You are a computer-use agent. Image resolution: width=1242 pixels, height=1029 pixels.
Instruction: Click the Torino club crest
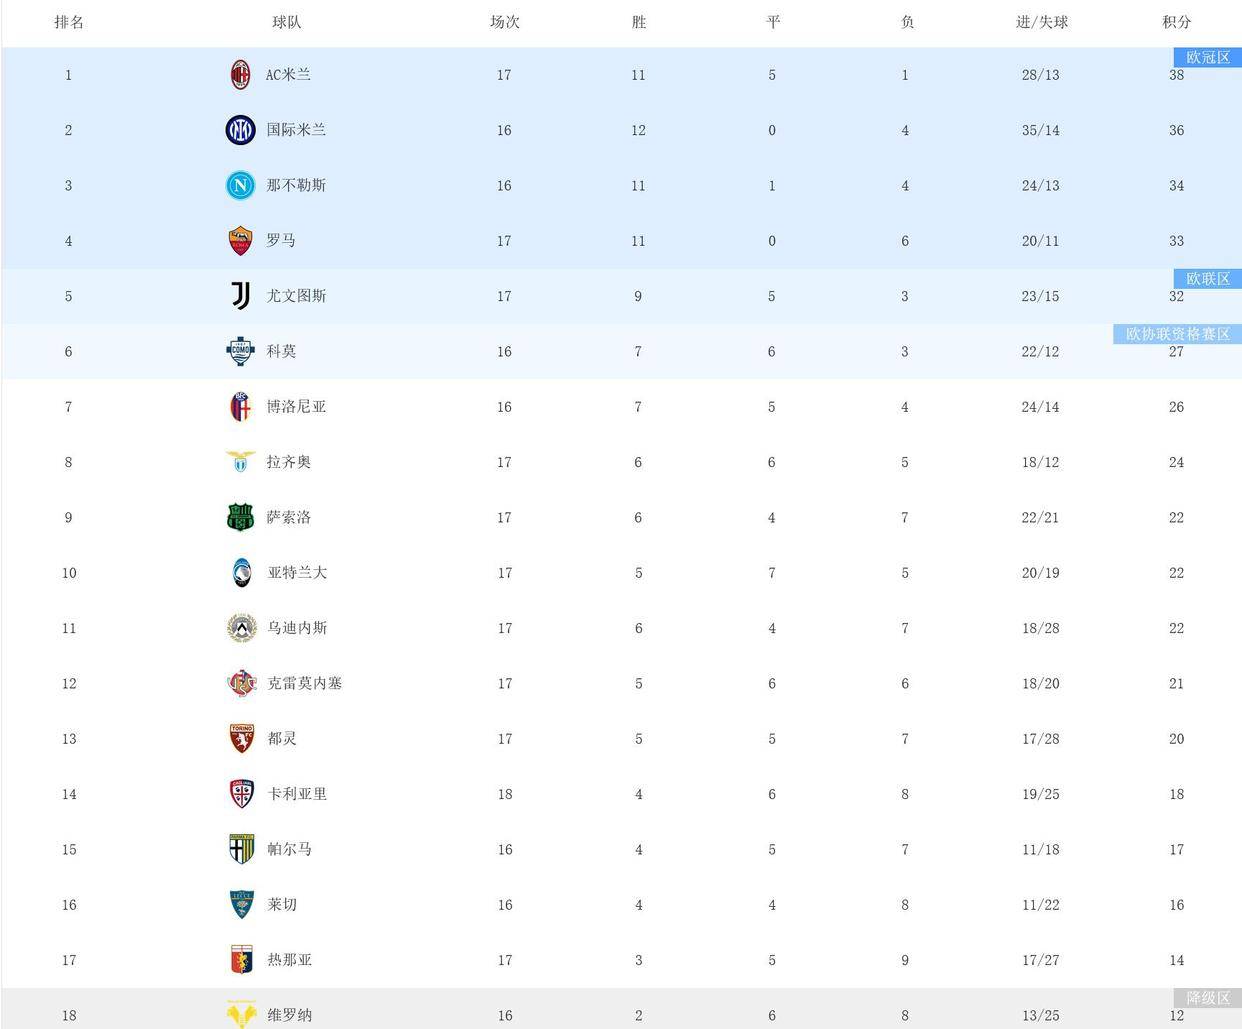[241, 739]
